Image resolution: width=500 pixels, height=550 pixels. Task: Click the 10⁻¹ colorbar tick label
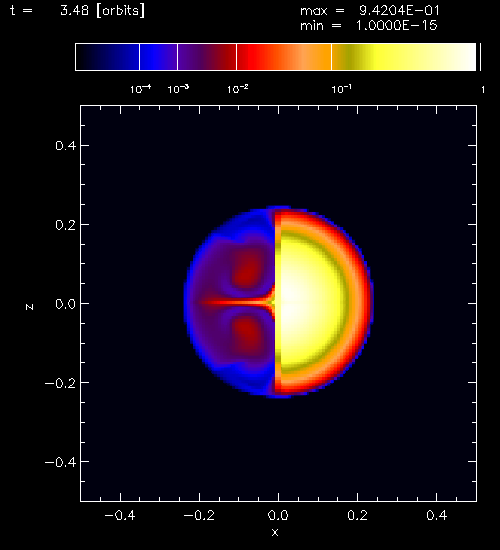pos(341,89)
